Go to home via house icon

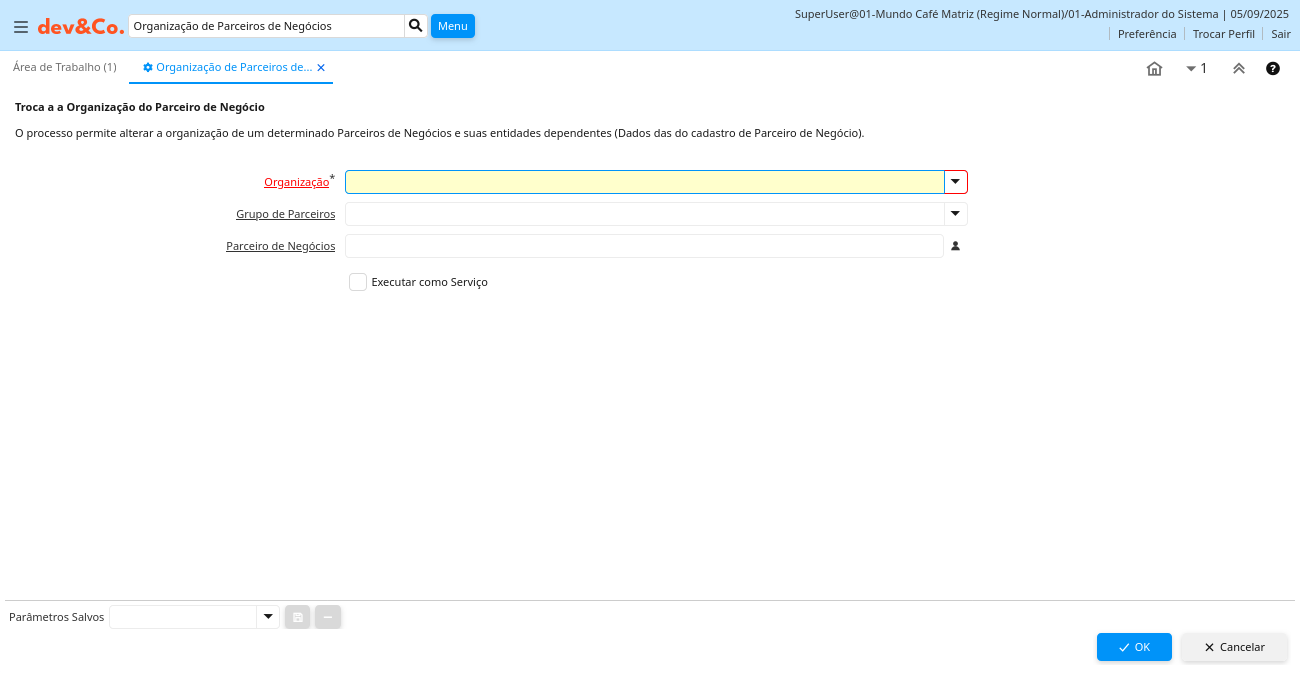click(1154, 69)
